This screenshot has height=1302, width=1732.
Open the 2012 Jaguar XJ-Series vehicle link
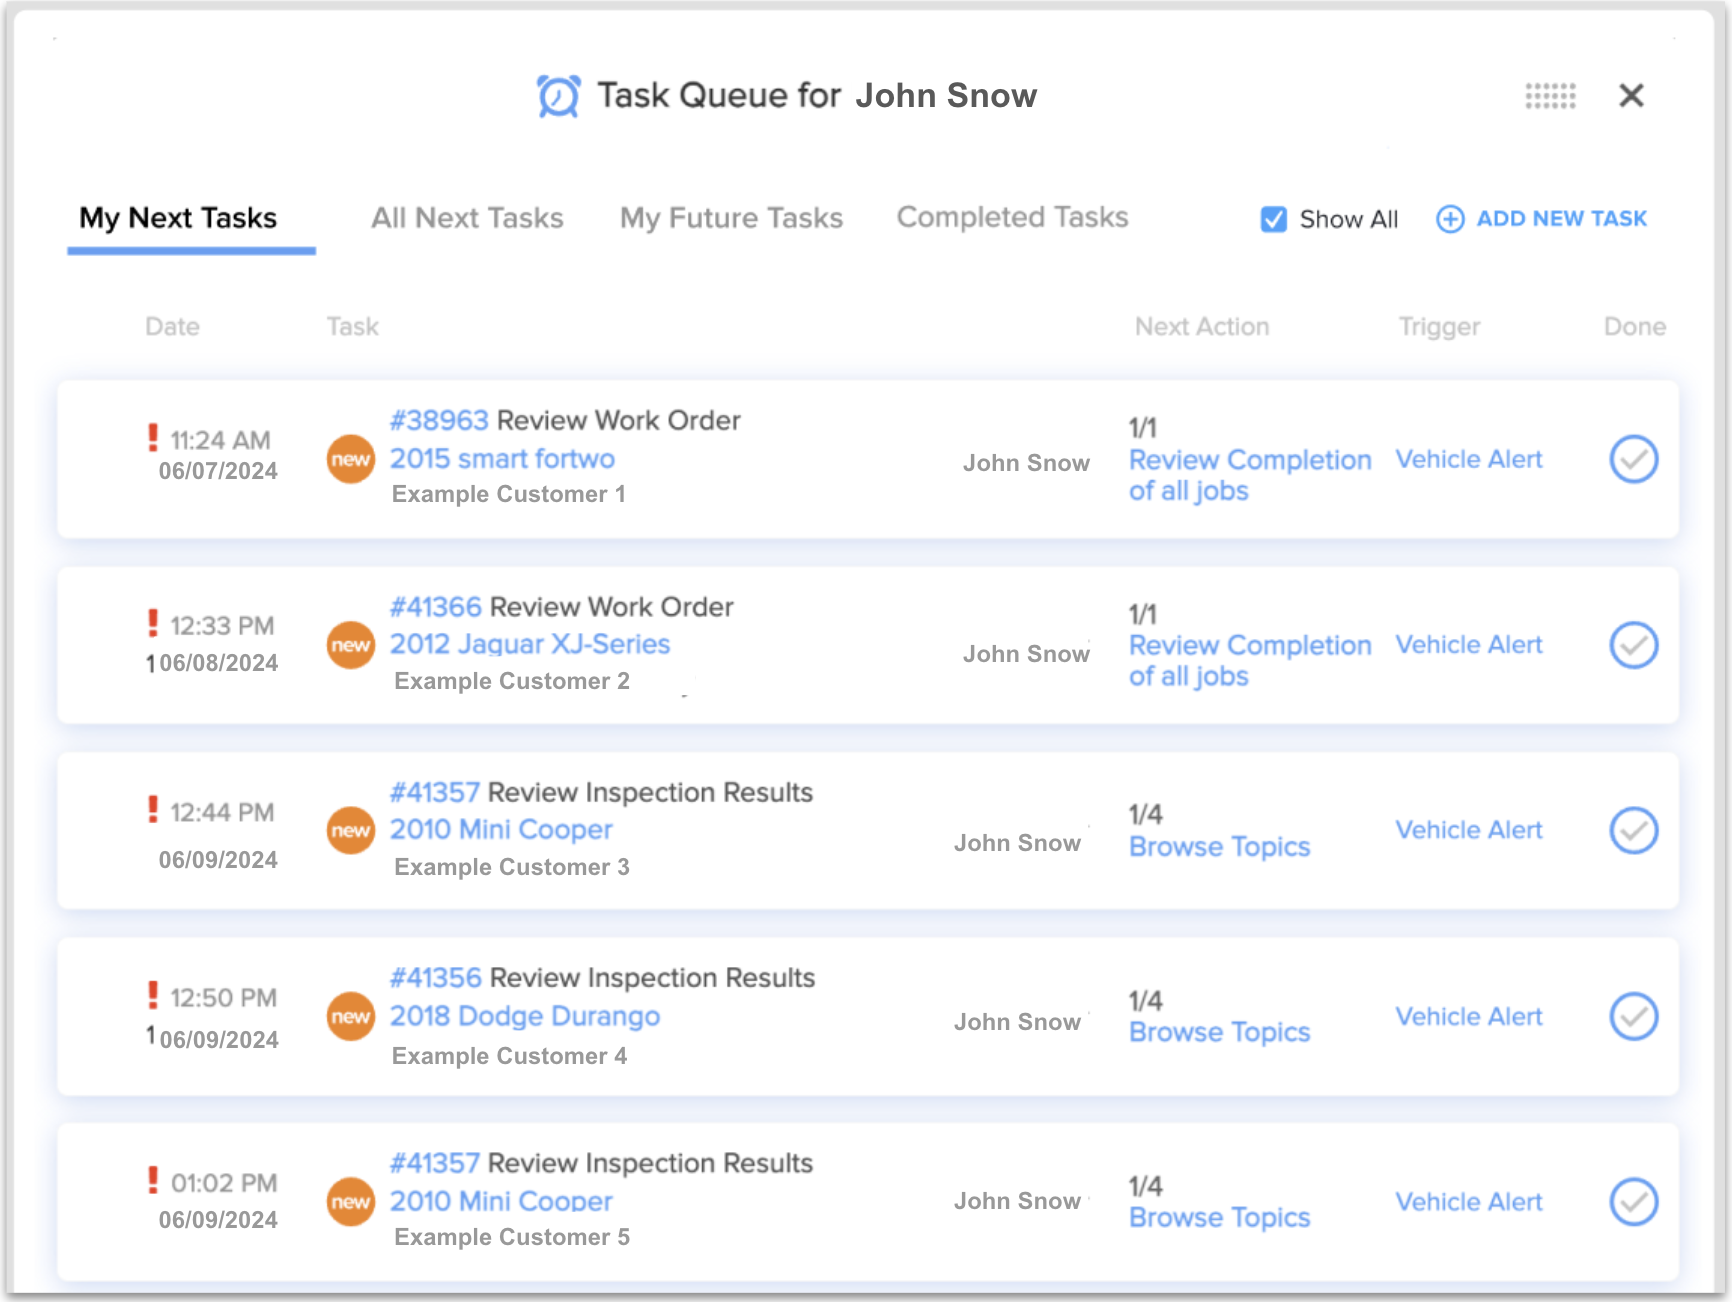pos(530,644)
